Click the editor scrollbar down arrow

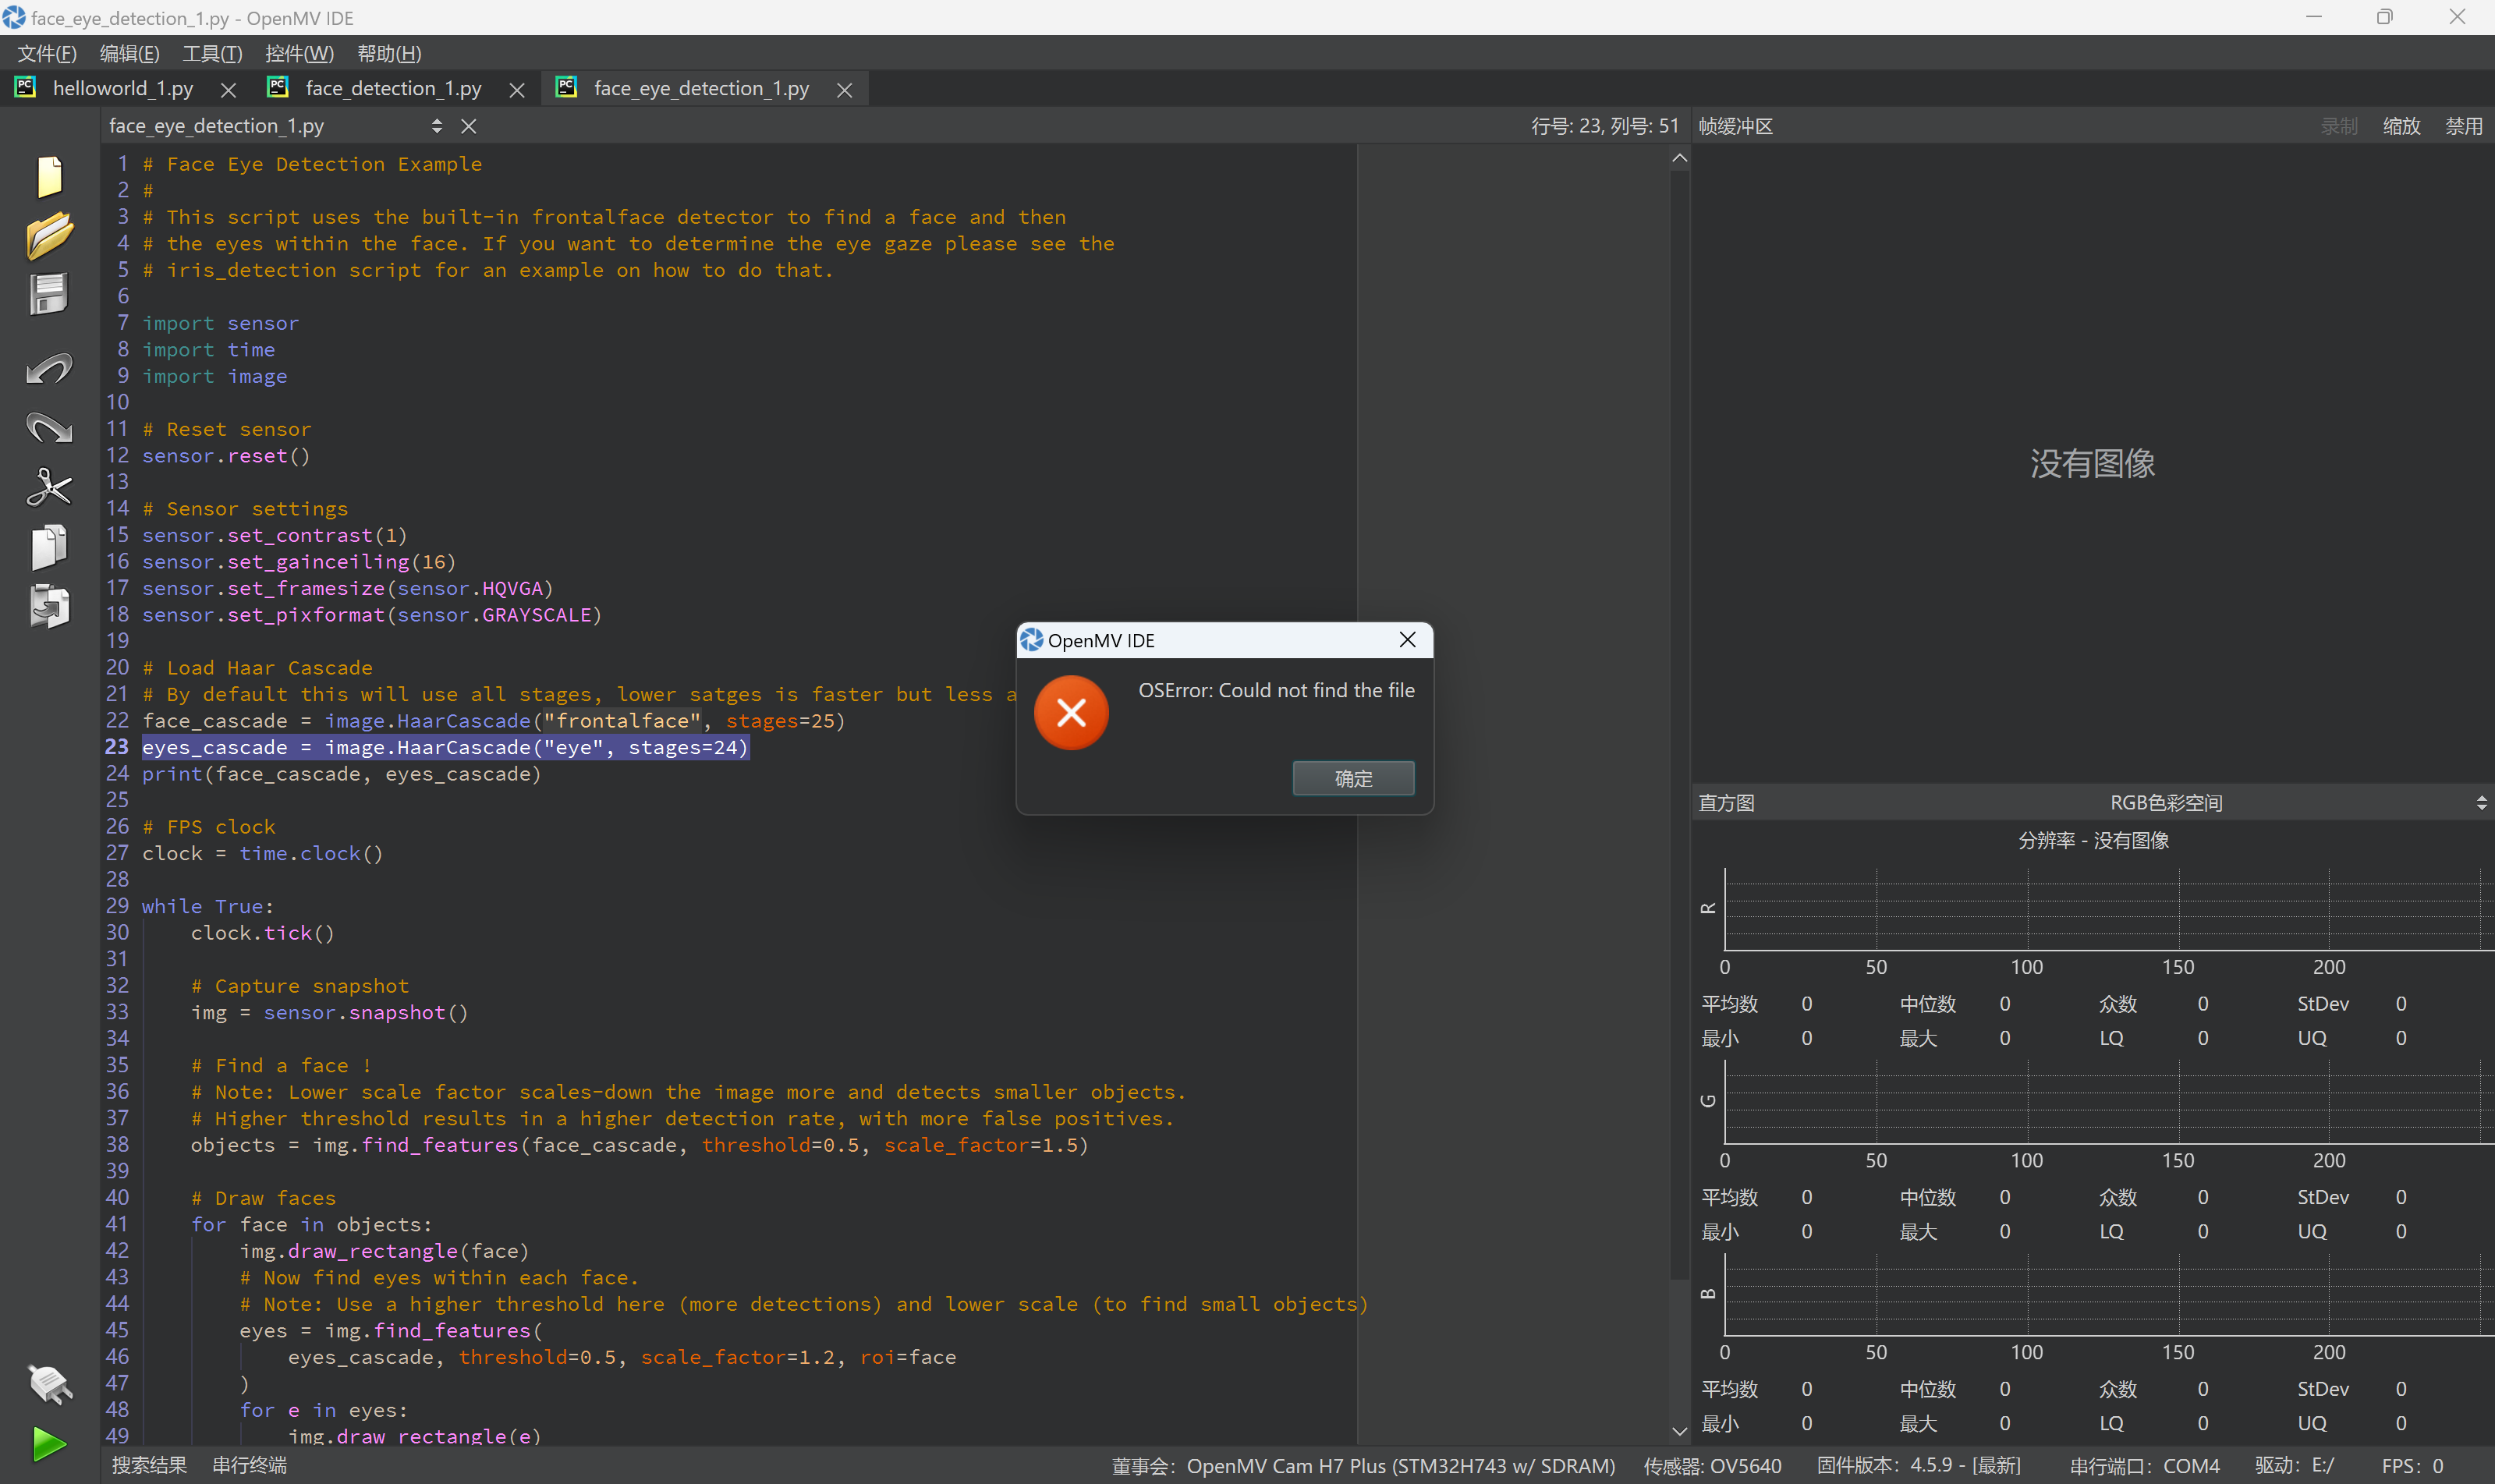click(x=1680, y=1431)
